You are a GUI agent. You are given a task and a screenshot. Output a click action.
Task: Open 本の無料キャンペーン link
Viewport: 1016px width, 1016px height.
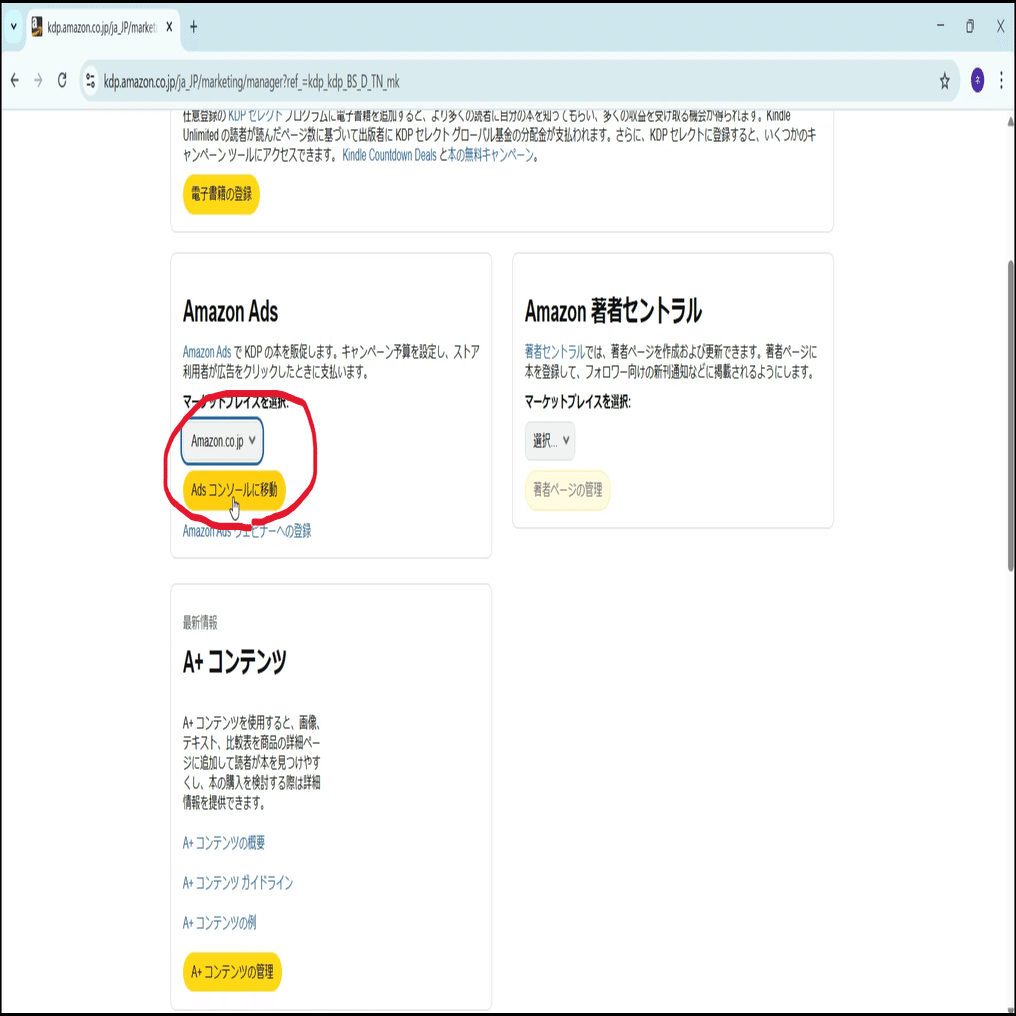(491, 156)
